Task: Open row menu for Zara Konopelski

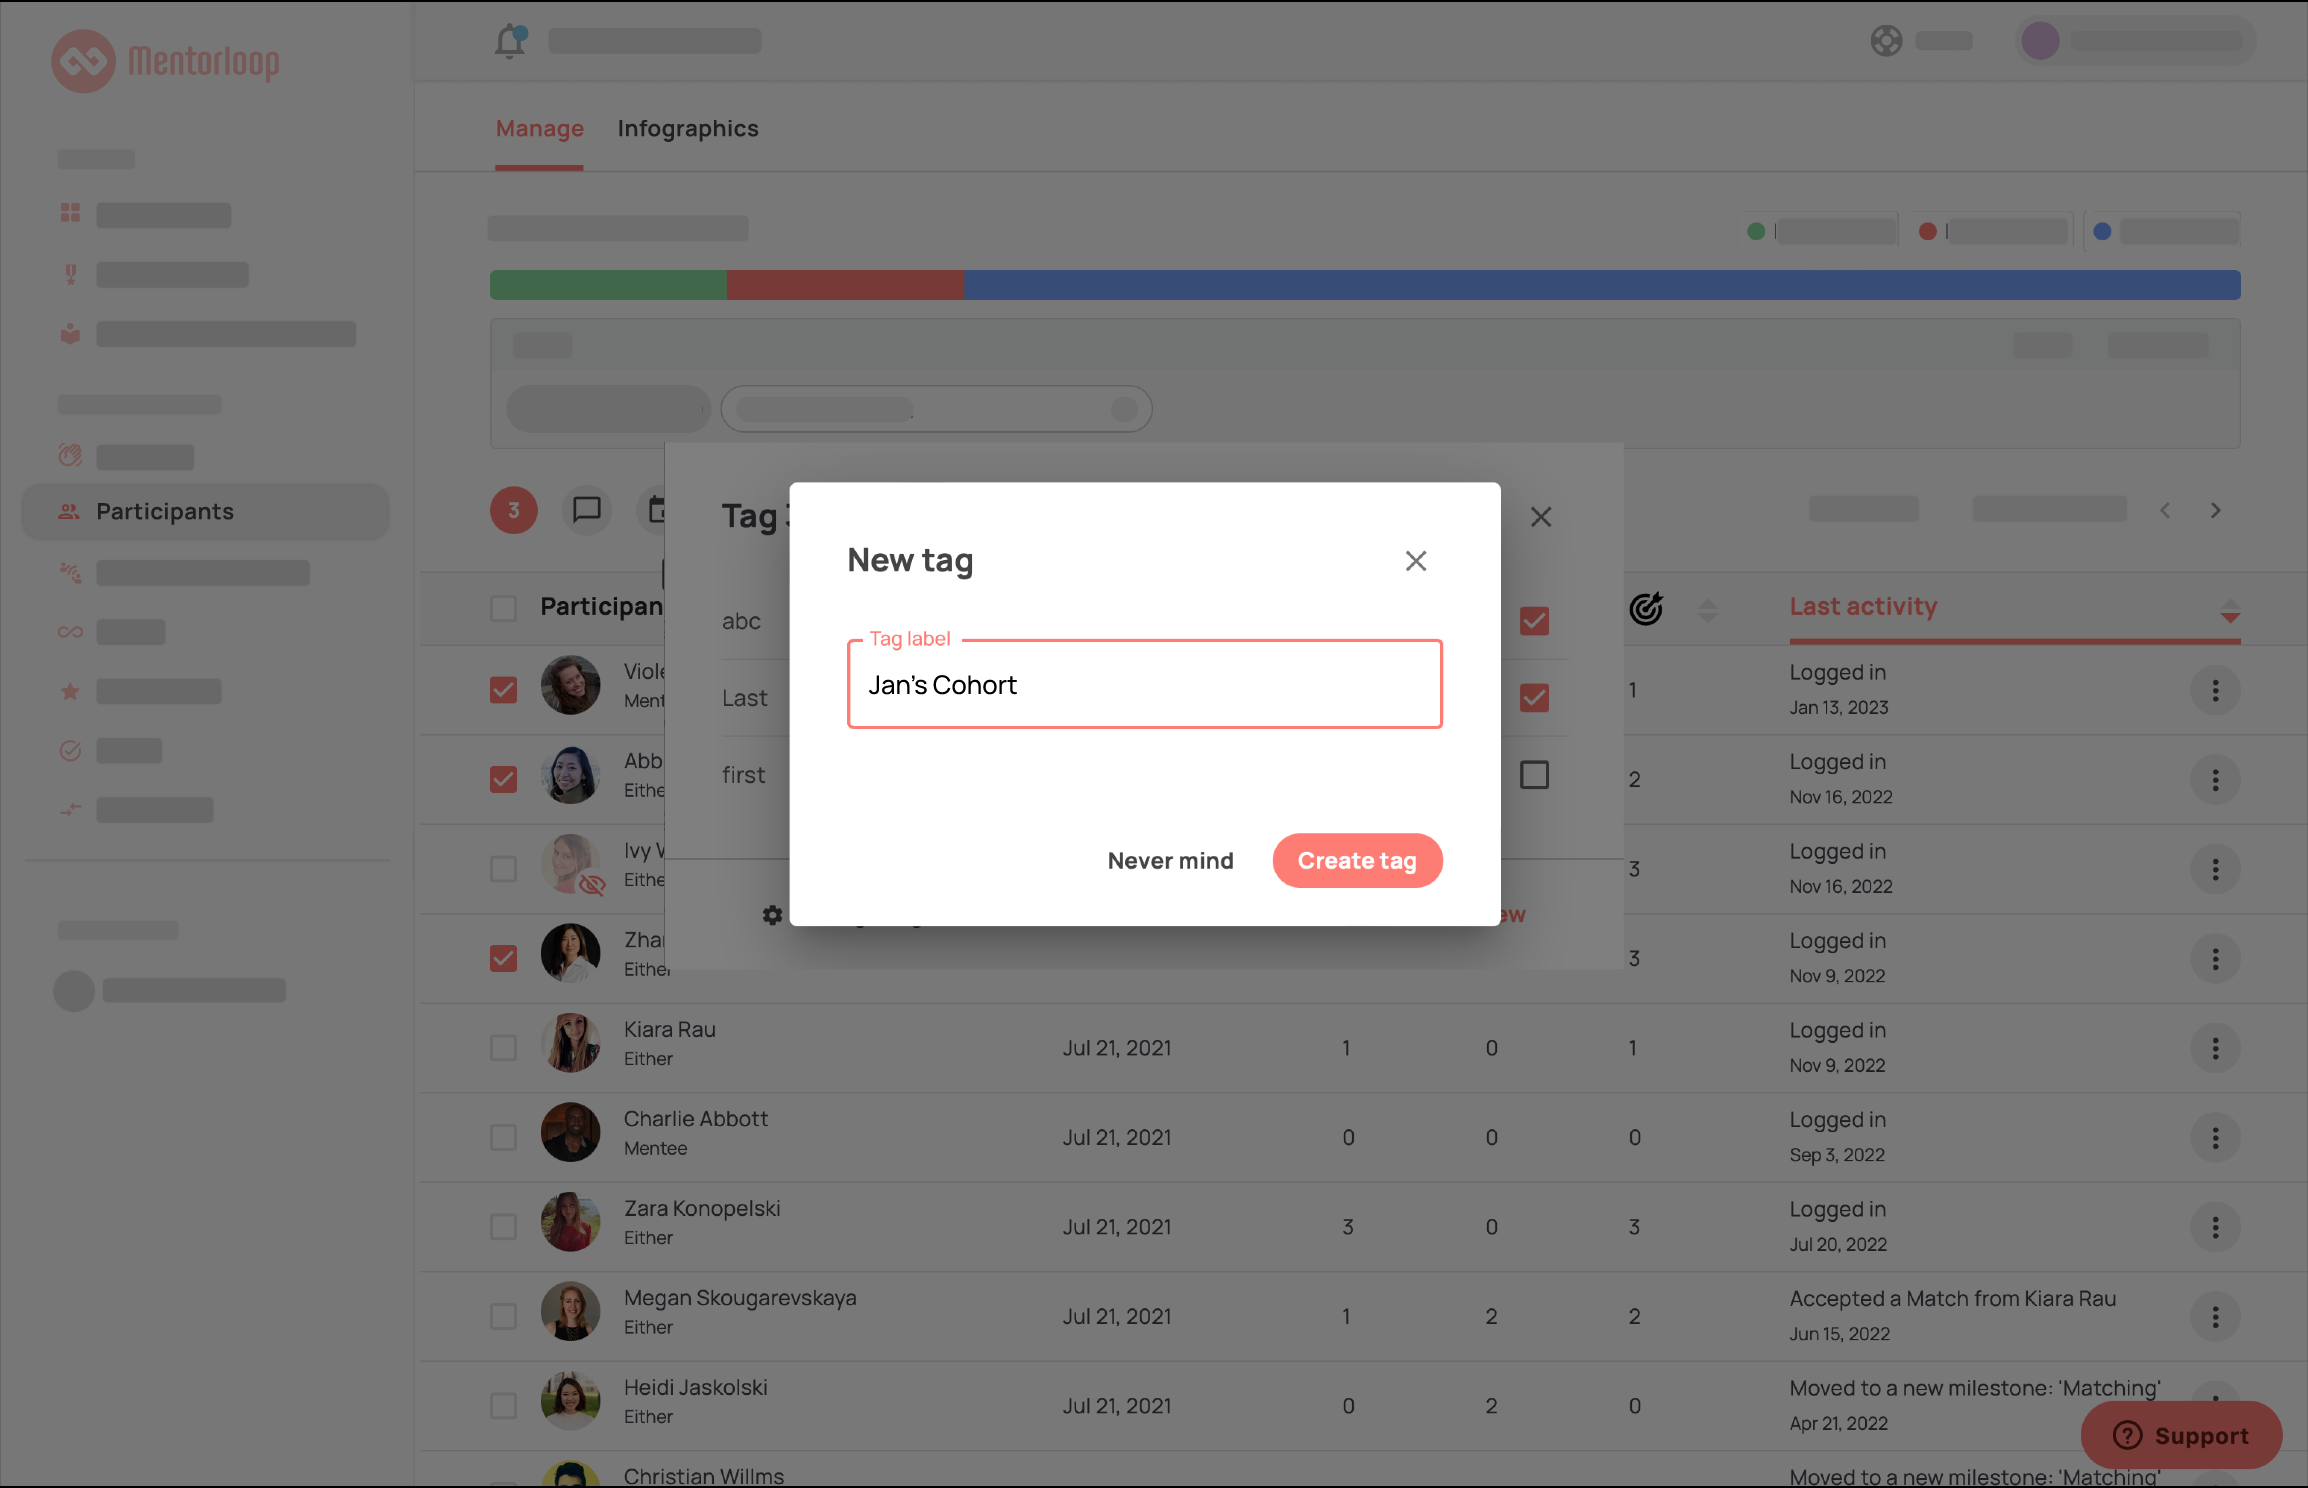Action: pos(2215,1227)
